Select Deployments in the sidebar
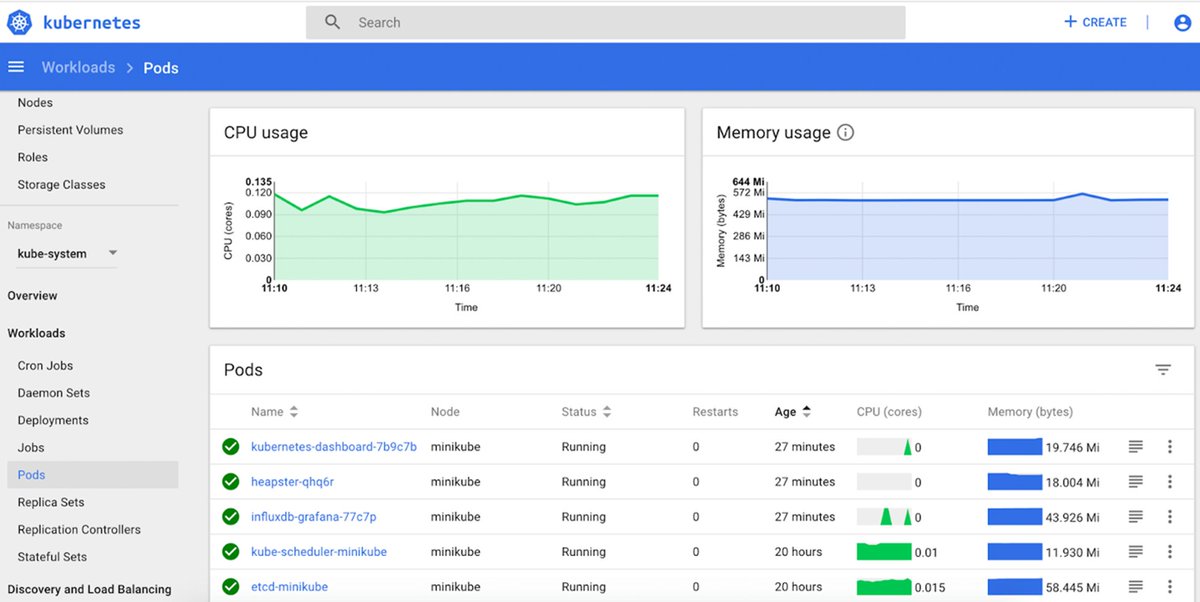The width and height of the screenshot is (1200, 602). [53, 420]
